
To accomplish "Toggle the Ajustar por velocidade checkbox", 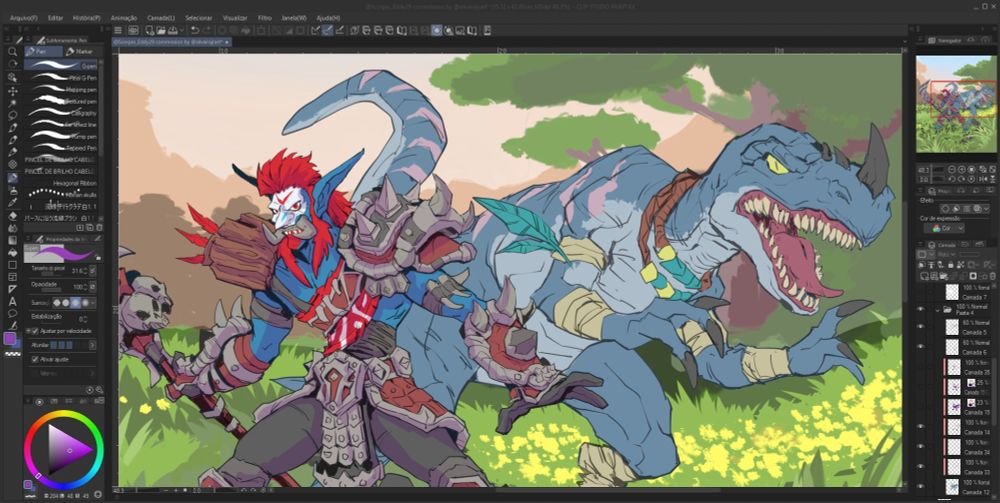I will click(34, 332).
